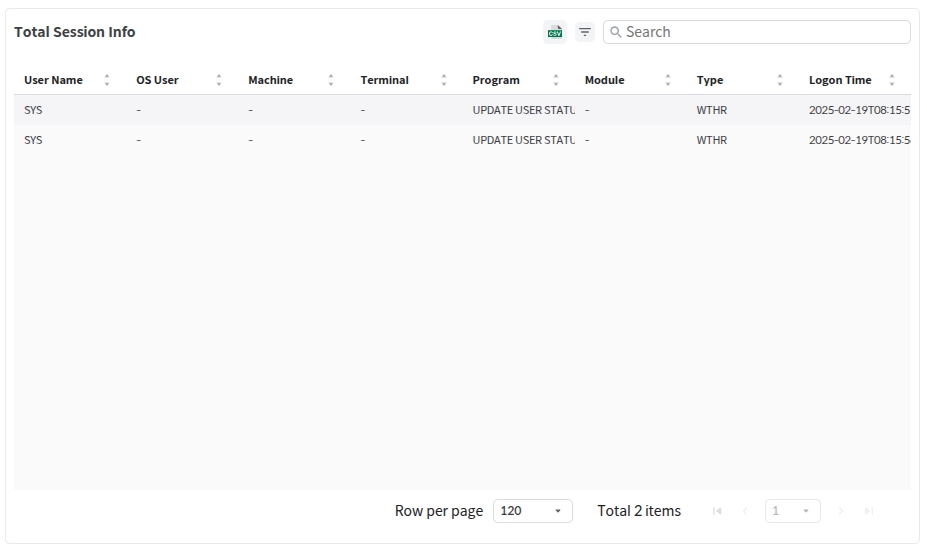Sort by Module column arrows

(668, 80)
